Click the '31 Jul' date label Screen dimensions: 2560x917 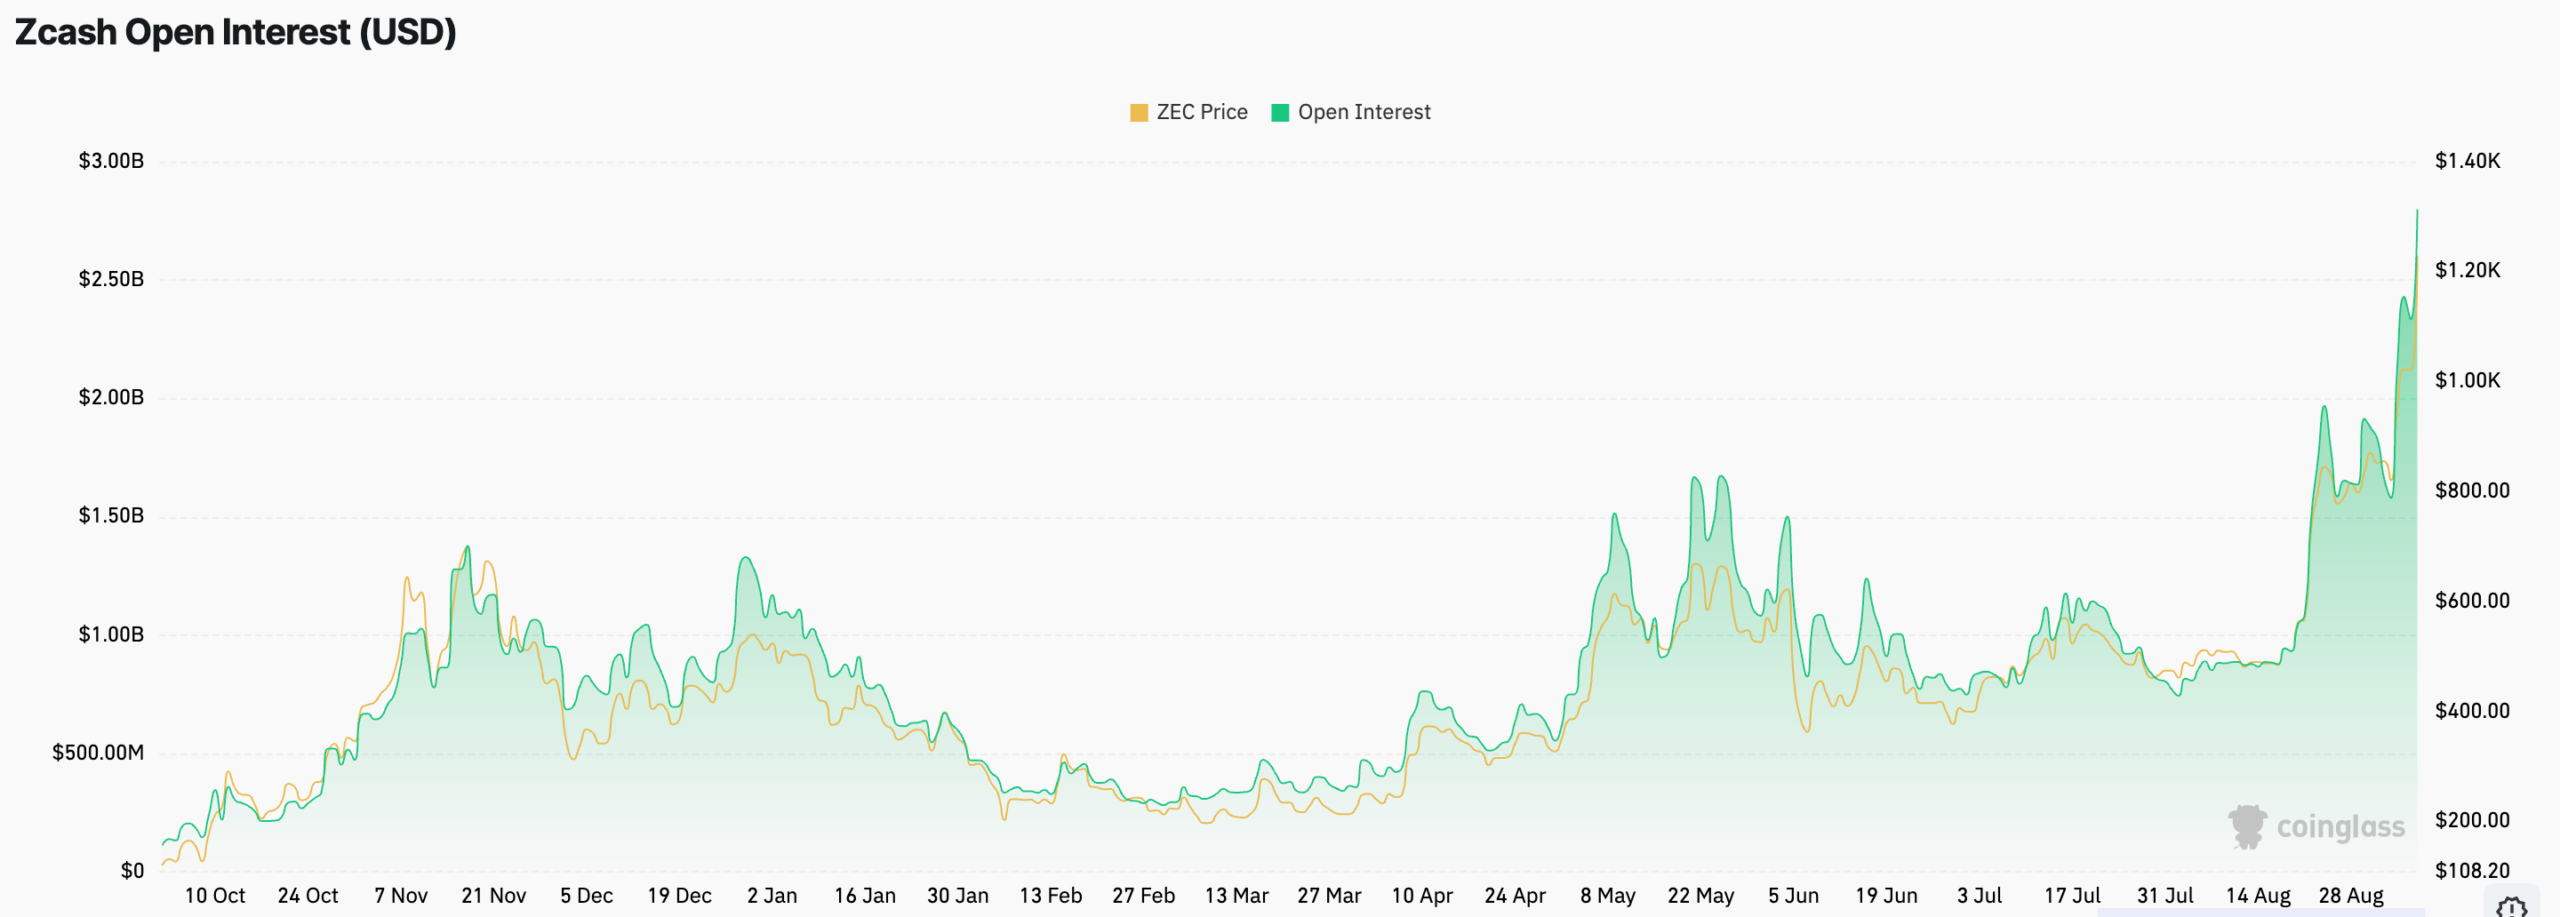click(2165, 896)
